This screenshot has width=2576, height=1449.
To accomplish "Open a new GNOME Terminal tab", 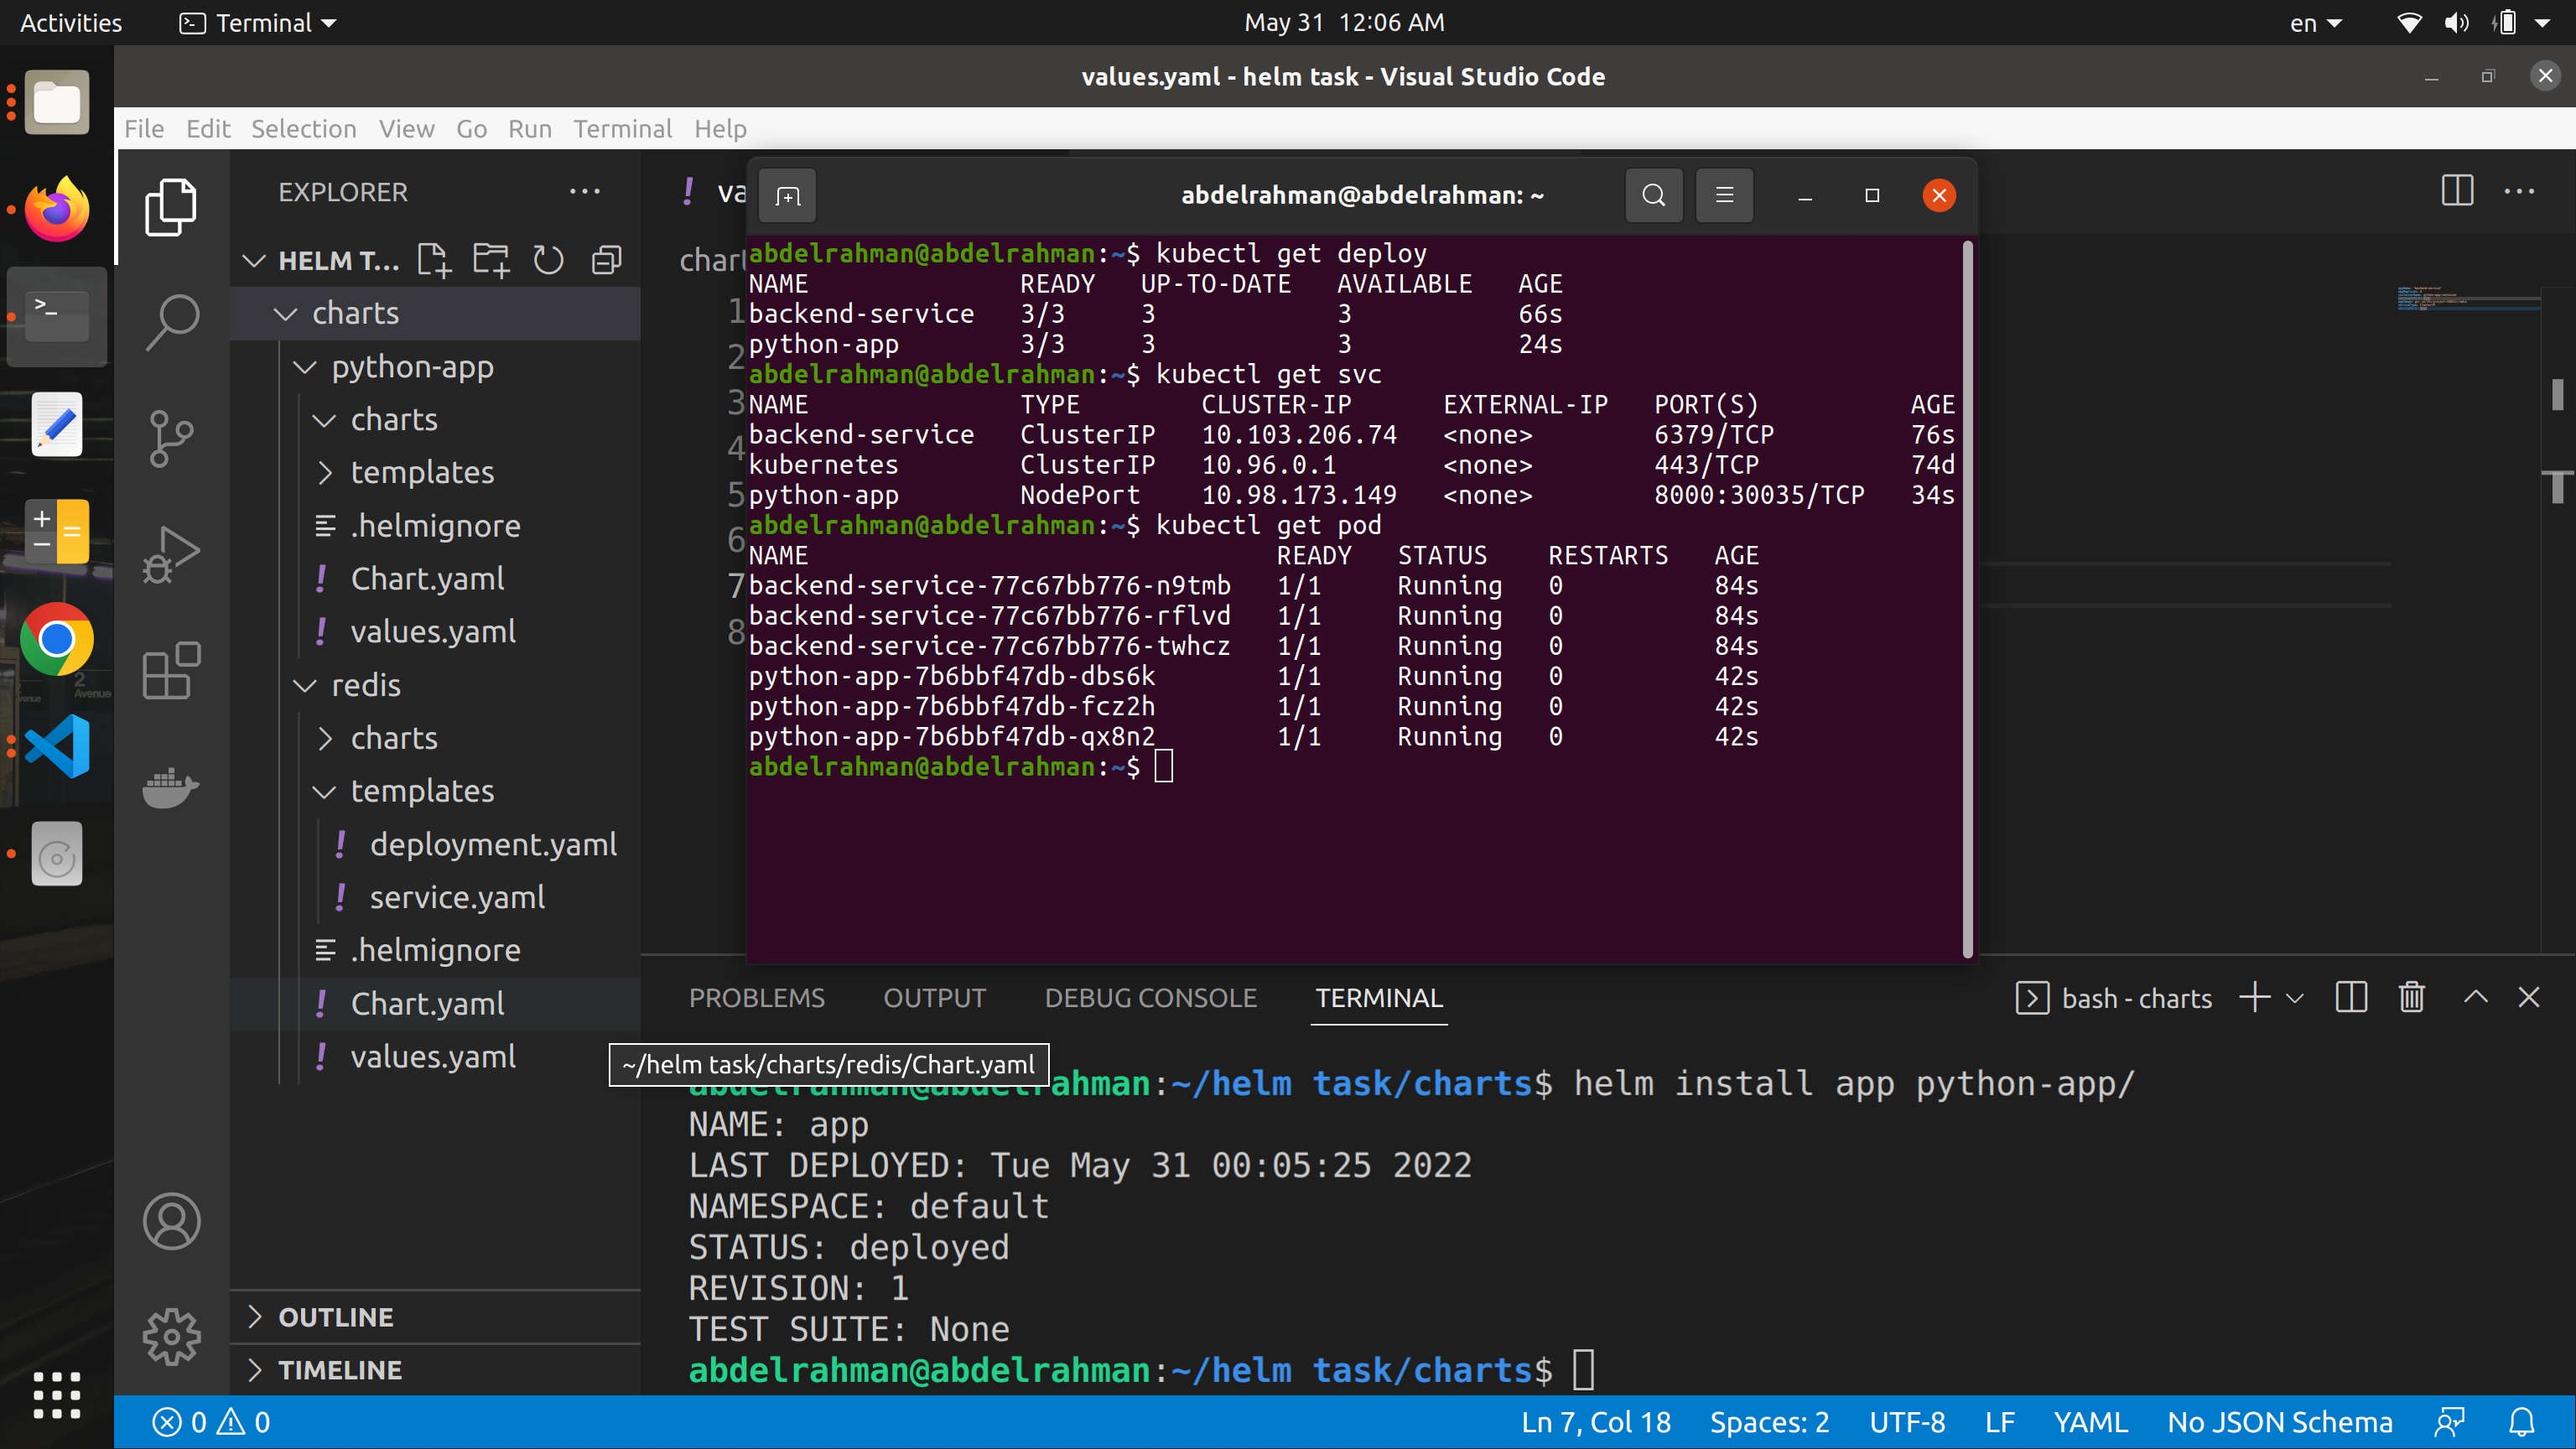I will (787, 195).
